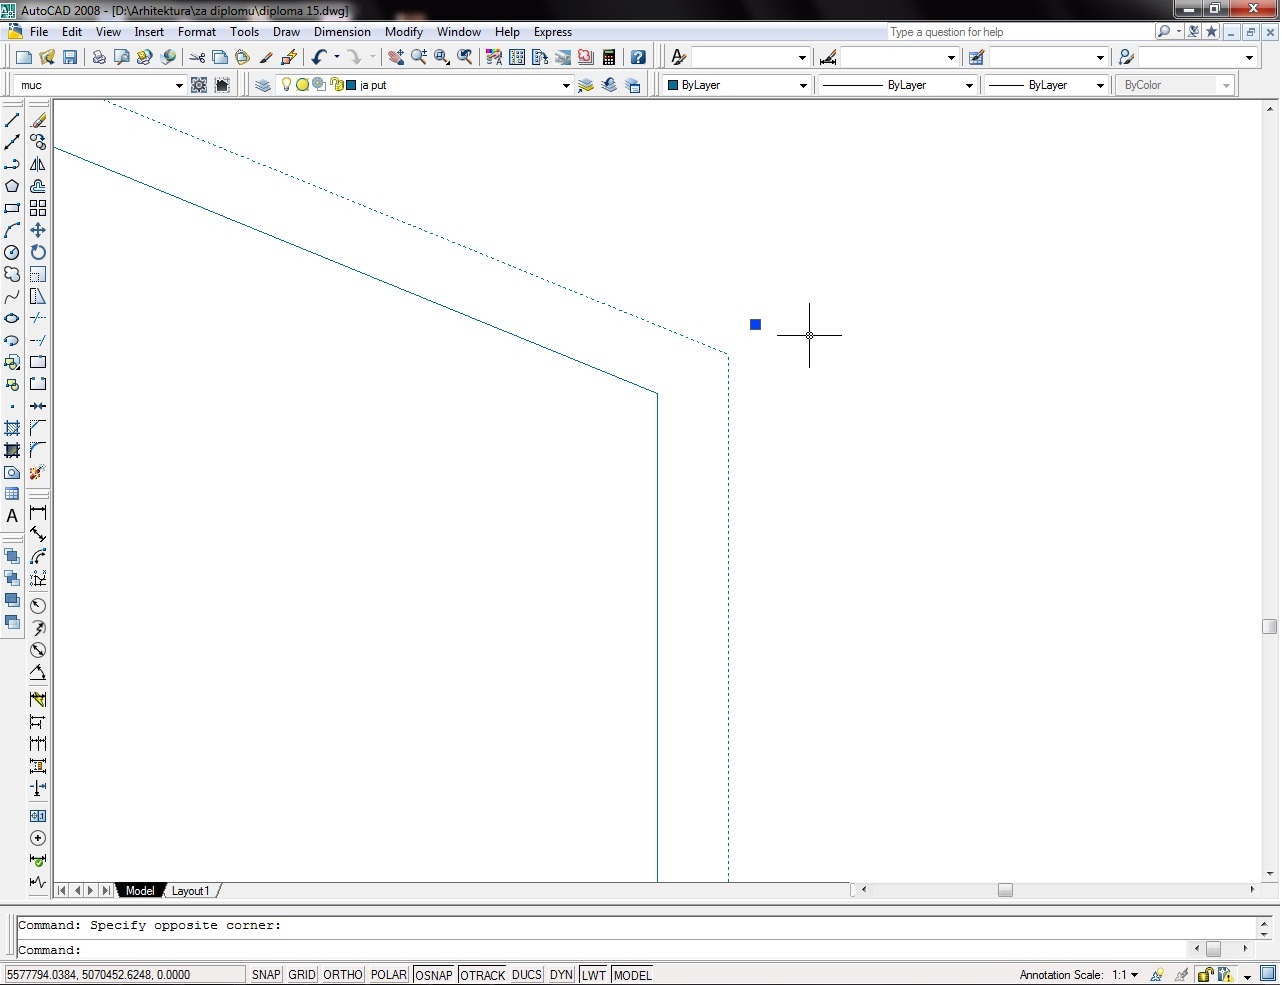Select the Multiline Text tool
This screenshot has width=1282, height=985.
pyautogui.click(x=12, y=516)
